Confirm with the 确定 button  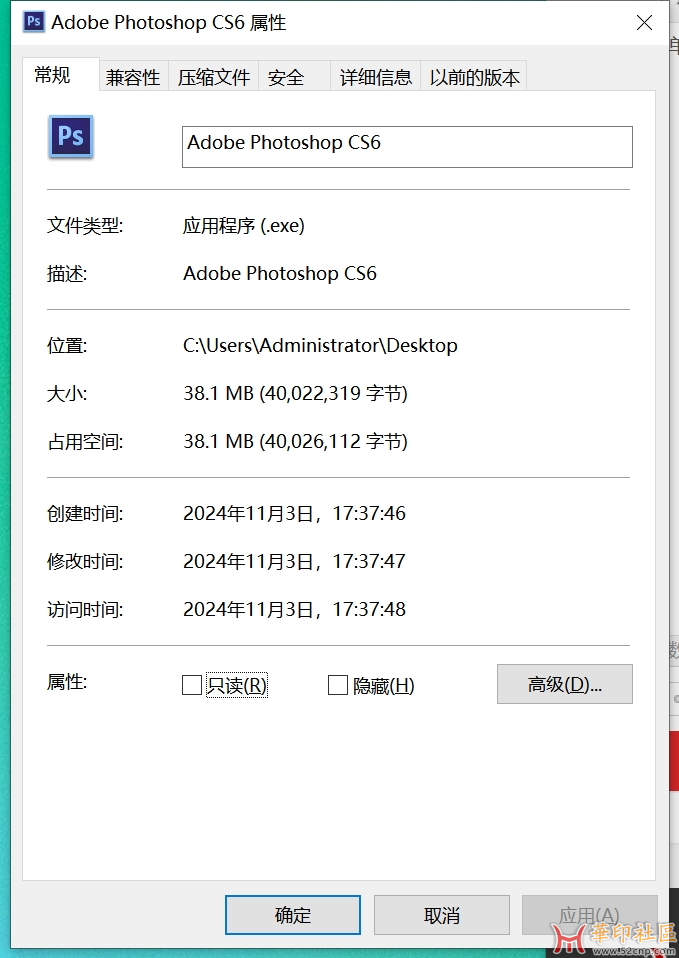point(293,915)
